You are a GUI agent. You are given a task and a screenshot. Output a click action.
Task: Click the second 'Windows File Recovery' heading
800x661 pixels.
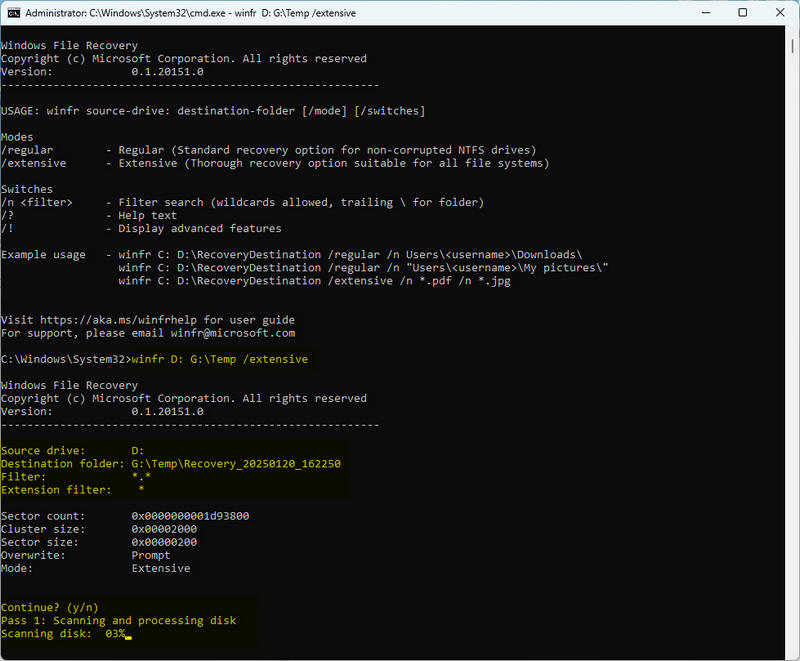69,385
